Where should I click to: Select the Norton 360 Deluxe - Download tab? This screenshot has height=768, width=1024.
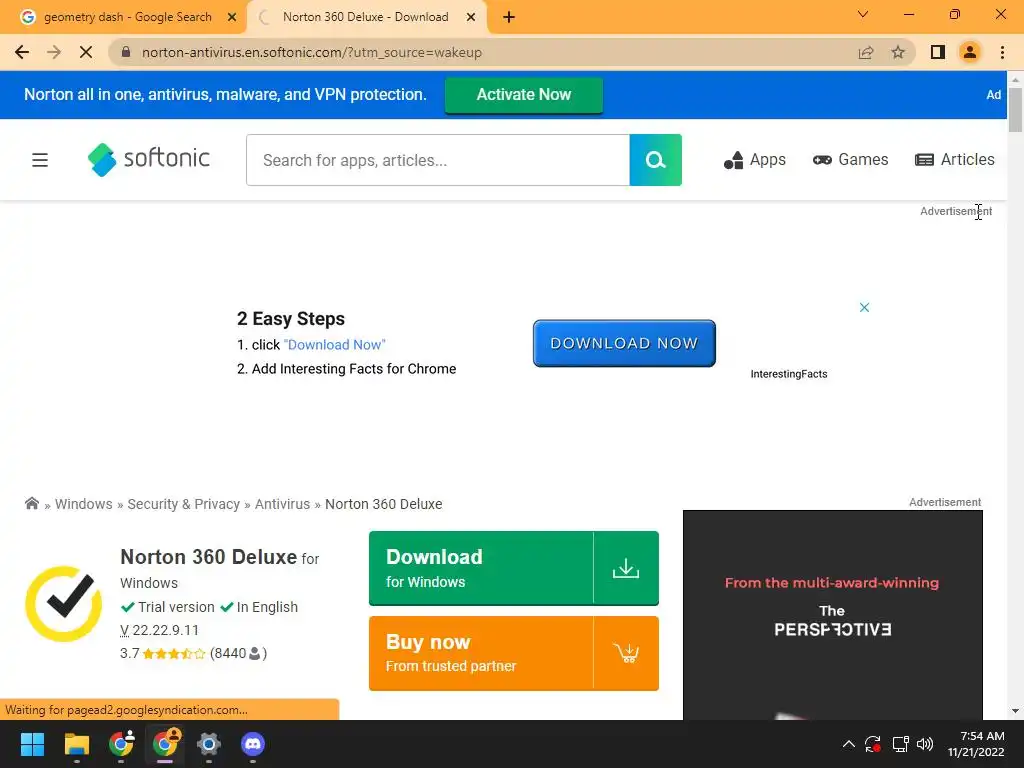coord(366,17)
